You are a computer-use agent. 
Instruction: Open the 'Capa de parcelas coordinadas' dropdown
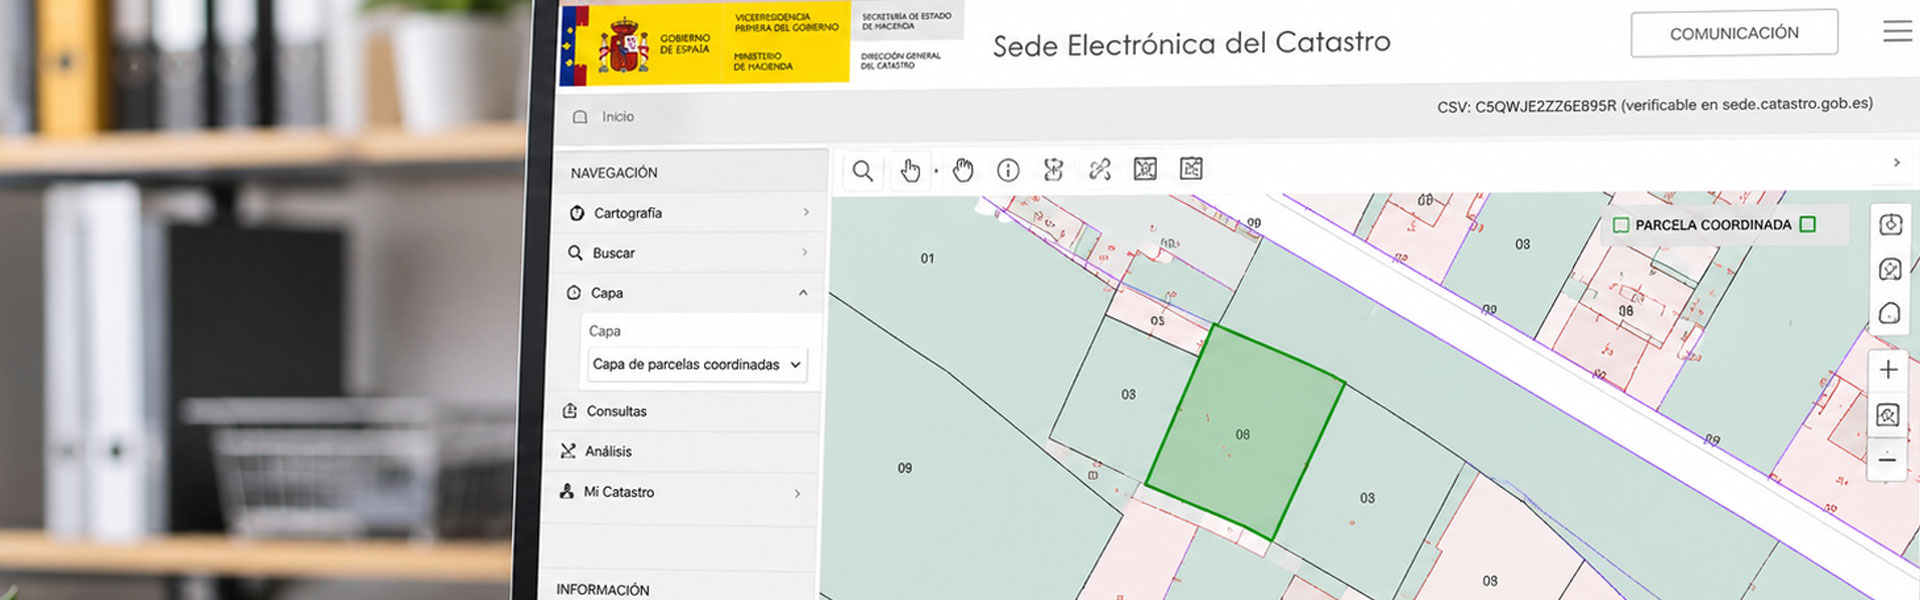[x=697, y=365]
